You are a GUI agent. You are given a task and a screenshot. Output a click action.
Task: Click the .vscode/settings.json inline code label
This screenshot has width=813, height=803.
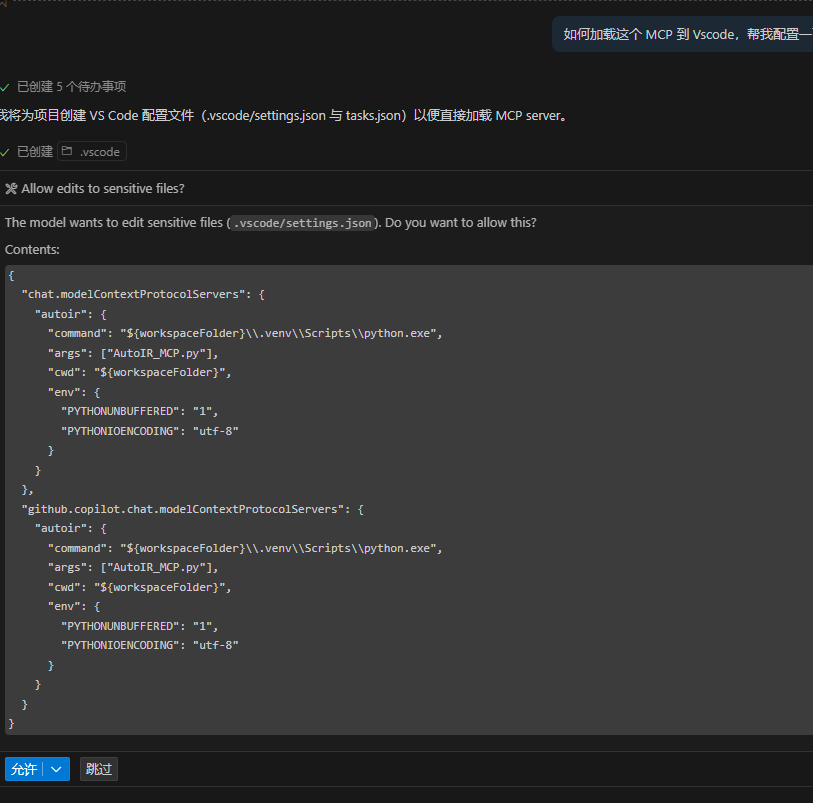coord(303,223)
